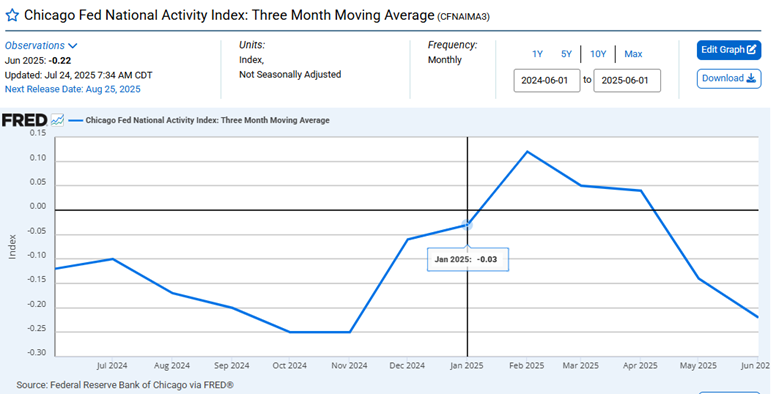Click the -0.25 y-axis value
779x394 pixels.
click(x=36, y=329)
